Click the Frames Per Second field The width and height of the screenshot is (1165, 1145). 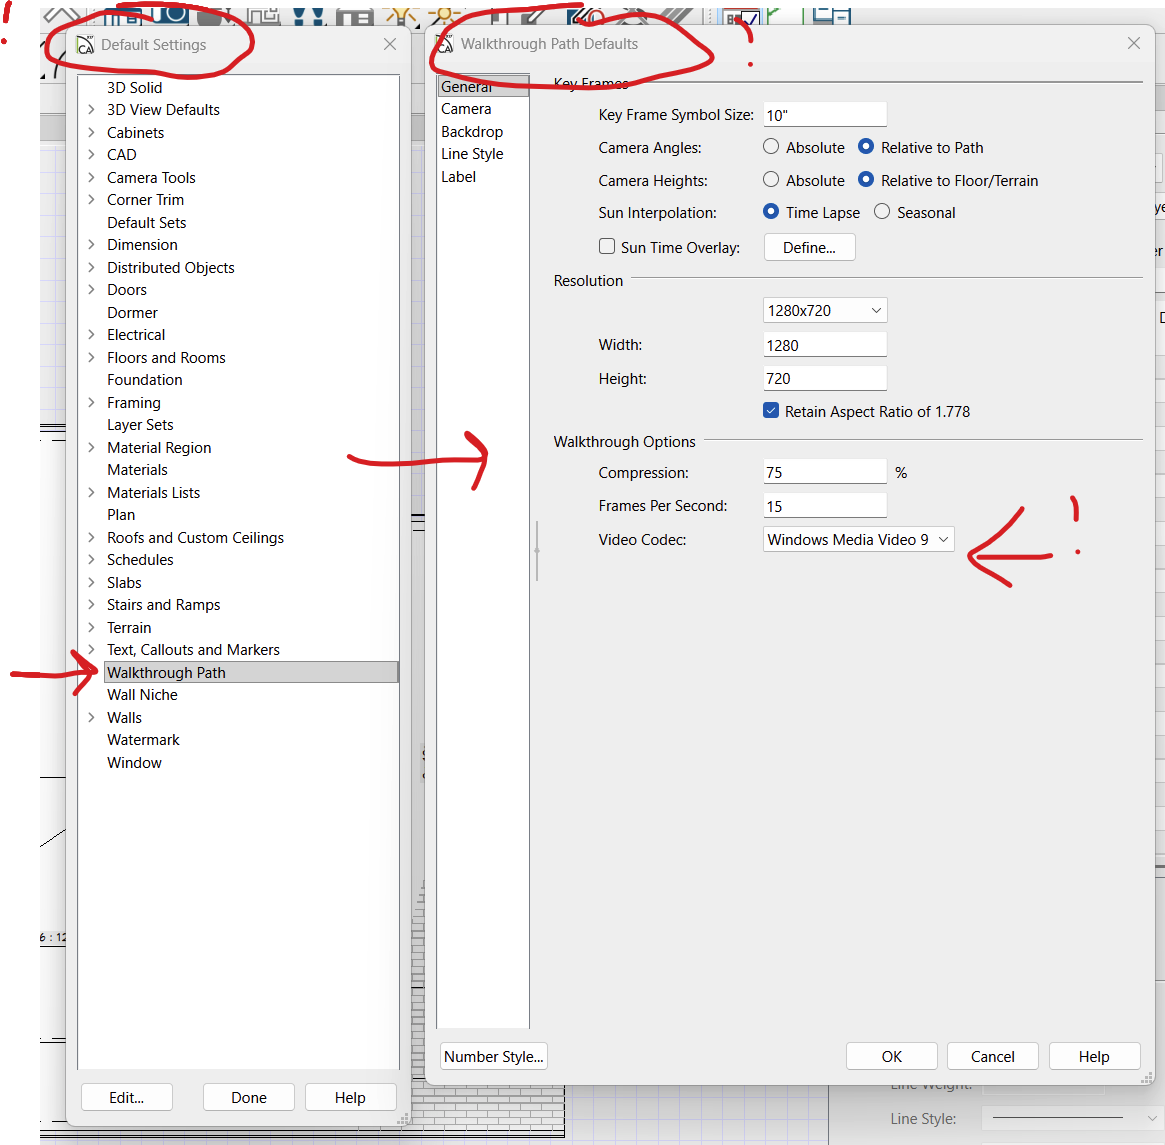pos(824,506)
